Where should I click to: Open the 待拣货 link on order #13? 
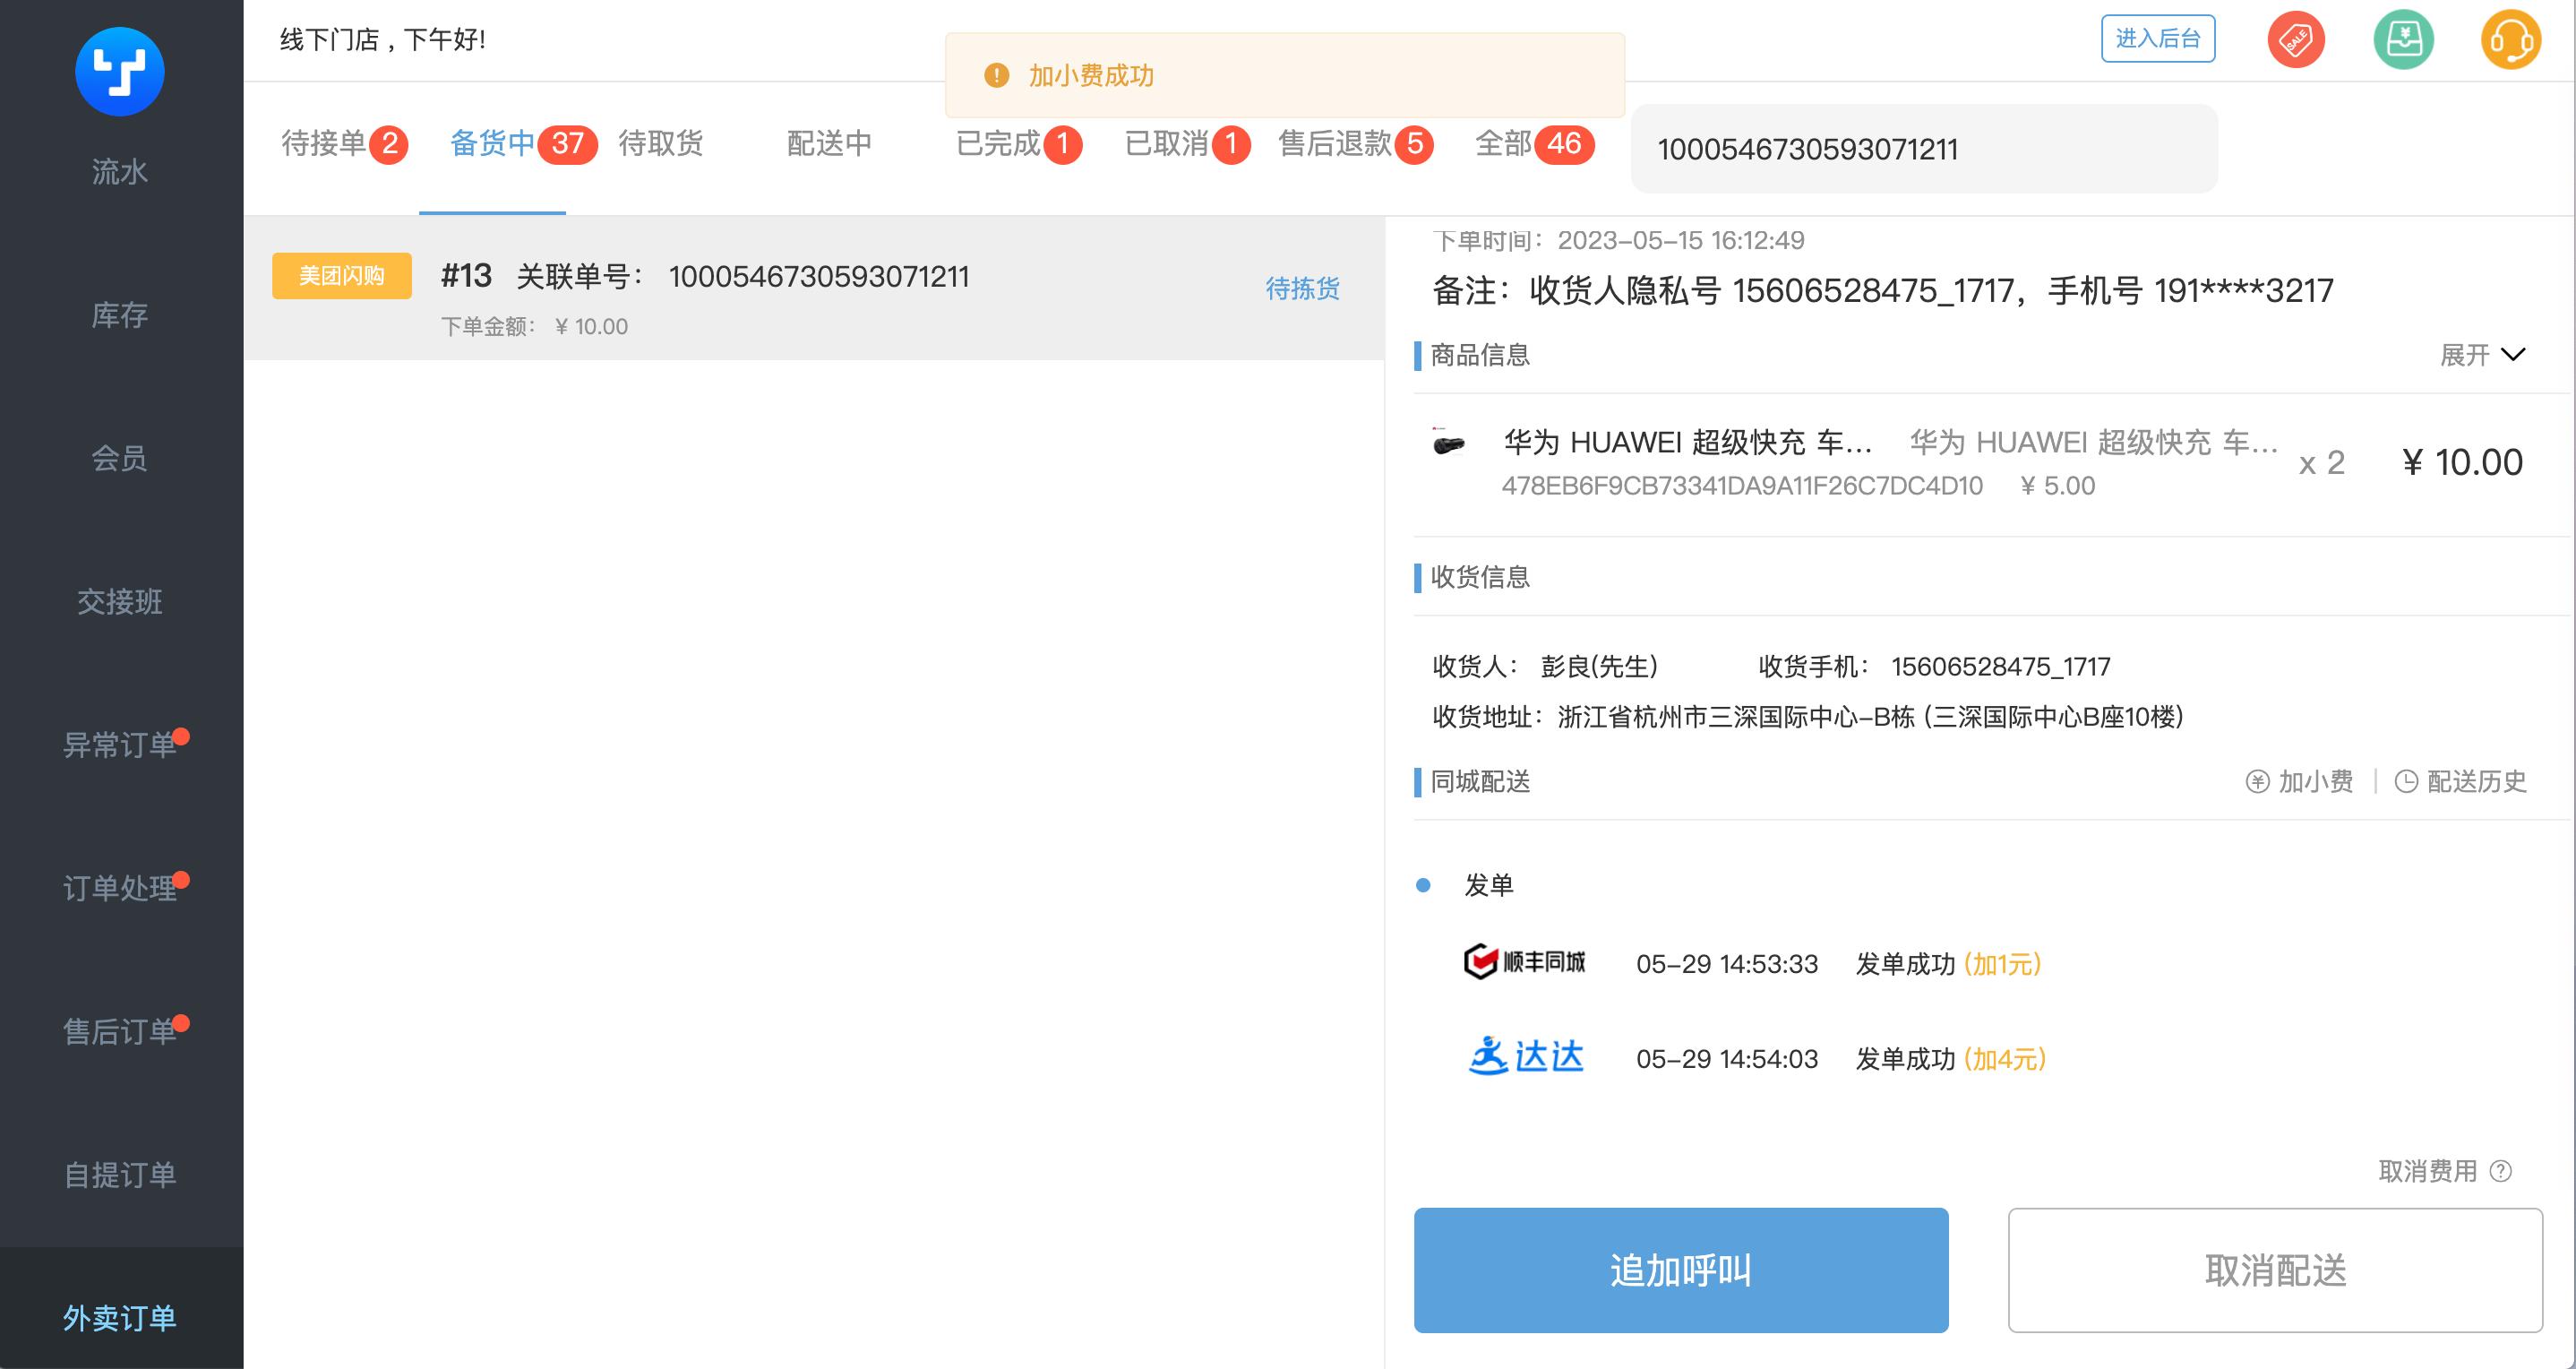[1302, 289]
